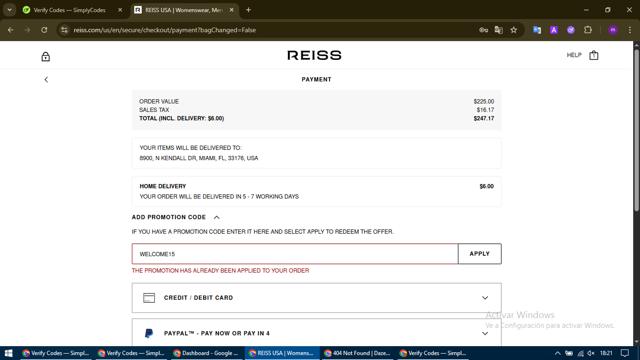The image size is (640, 360).
Task: Open volume control in system tray
Action: (x=591, y=353)
